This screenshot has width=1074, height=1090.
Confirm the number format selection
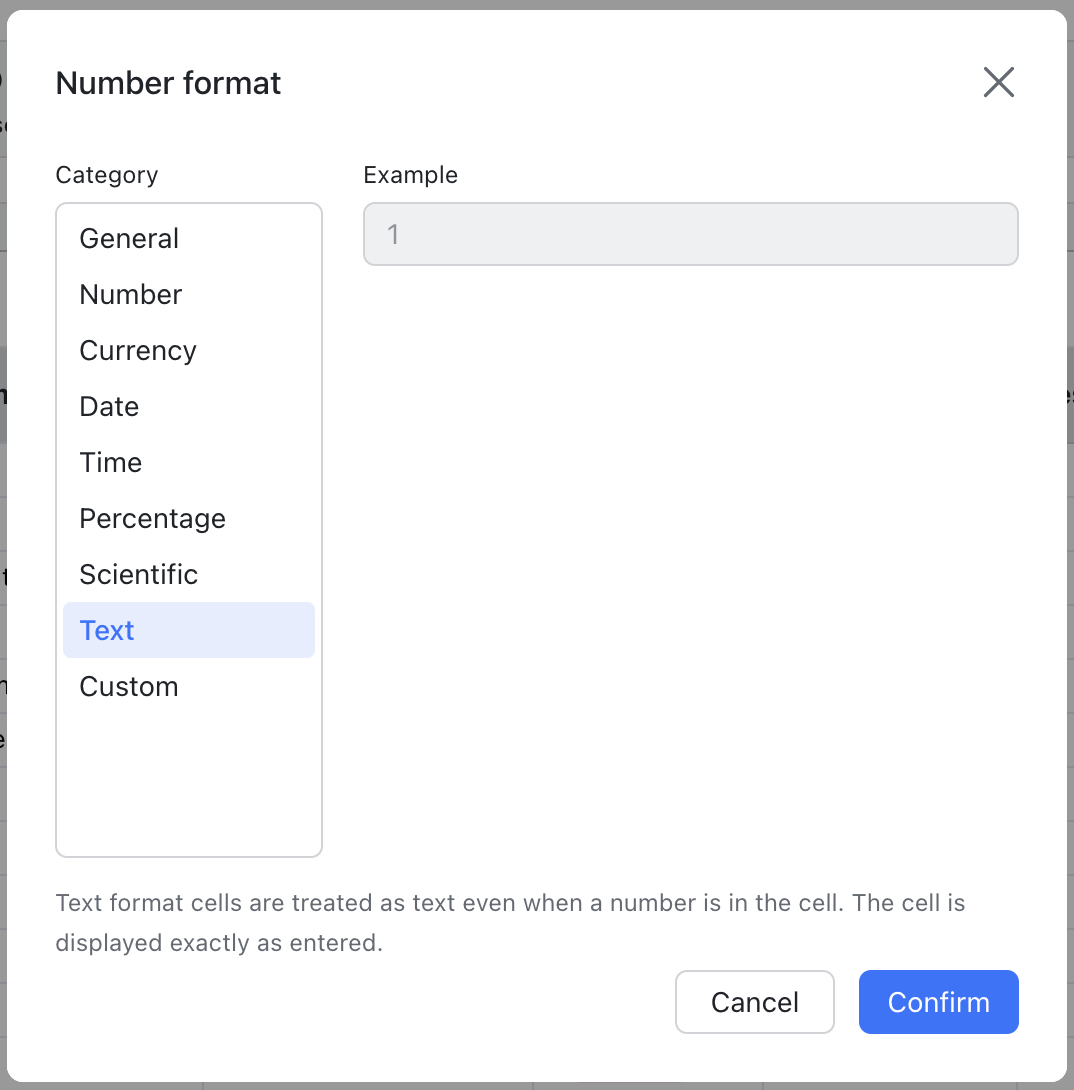(938, 1002)
